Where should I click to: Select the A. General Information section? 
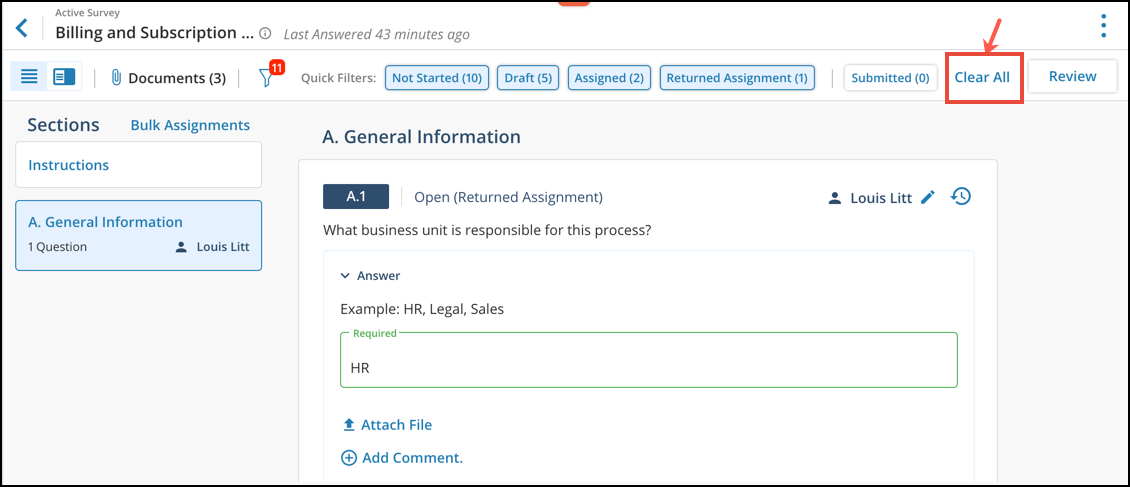point(138,236)
